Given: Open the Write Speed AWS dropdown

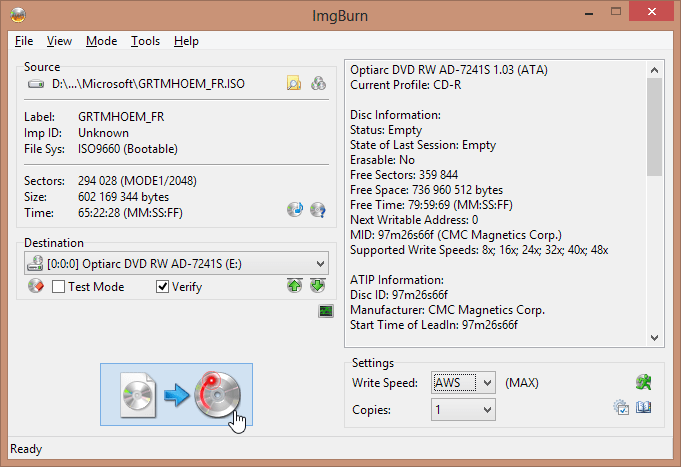Looking at the screenshot, I should 463,383.
